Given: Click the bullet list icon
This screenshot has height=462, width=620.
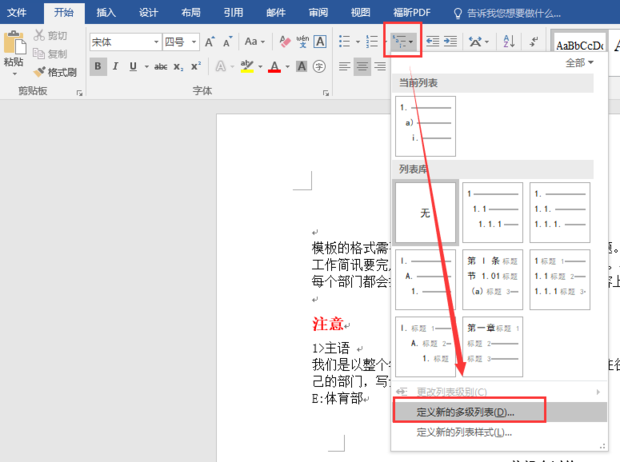Looking at the screenshot, I should (345, 41).
